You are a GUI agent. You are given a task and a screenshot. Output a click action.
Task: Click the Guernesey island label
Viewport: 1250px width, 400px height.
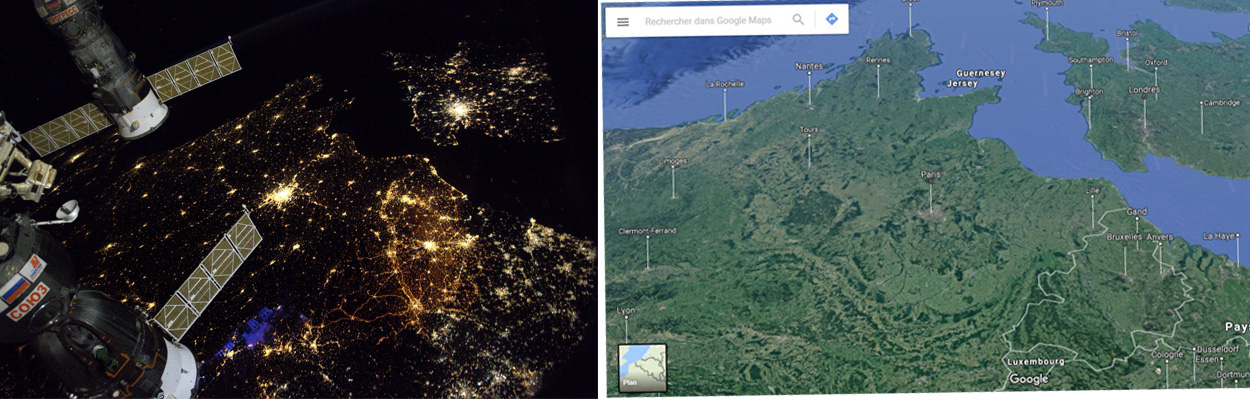coord(979,73)
